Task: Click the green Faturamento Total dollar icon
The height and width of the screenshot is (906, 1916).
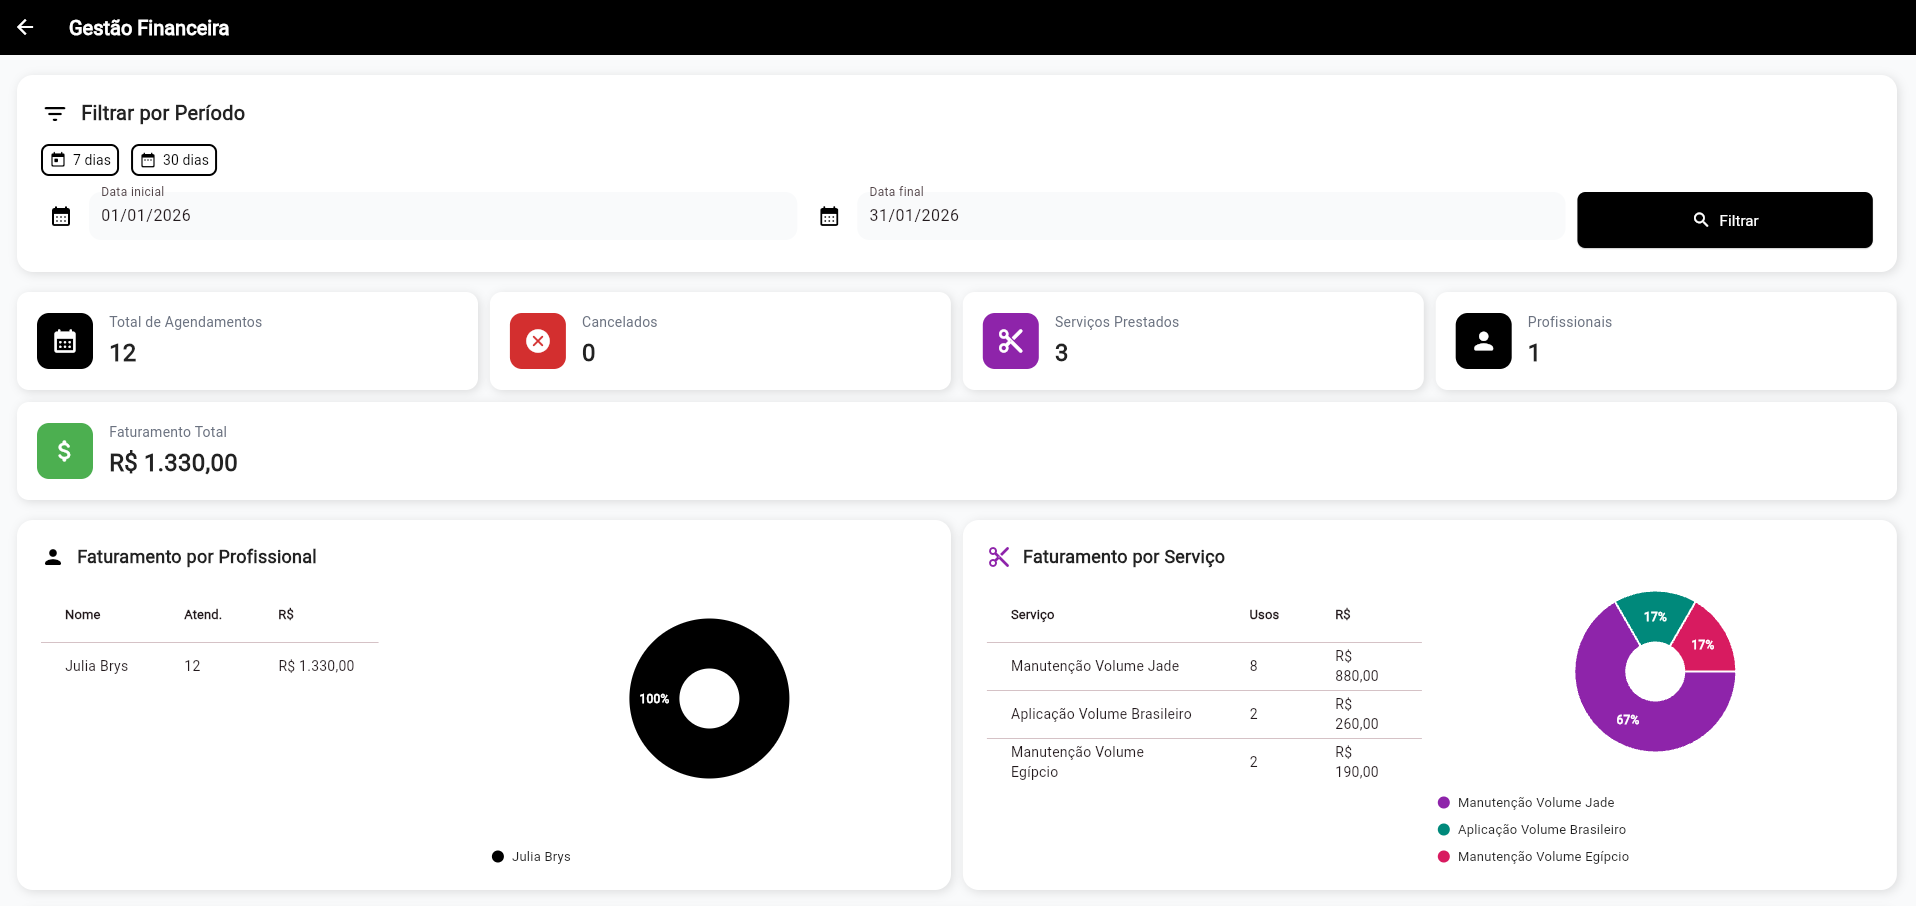Action: pos(65,451)
